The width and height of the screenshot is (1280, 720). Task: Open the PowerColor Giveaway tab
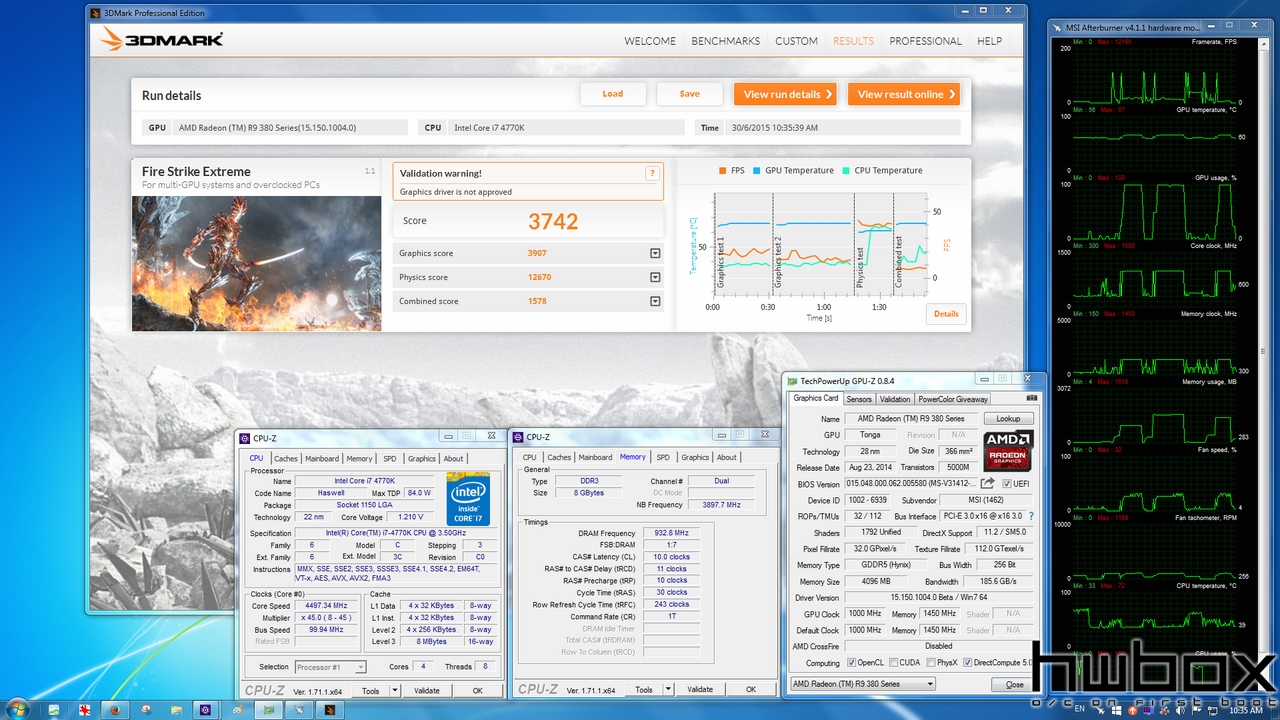pos(953,399)
